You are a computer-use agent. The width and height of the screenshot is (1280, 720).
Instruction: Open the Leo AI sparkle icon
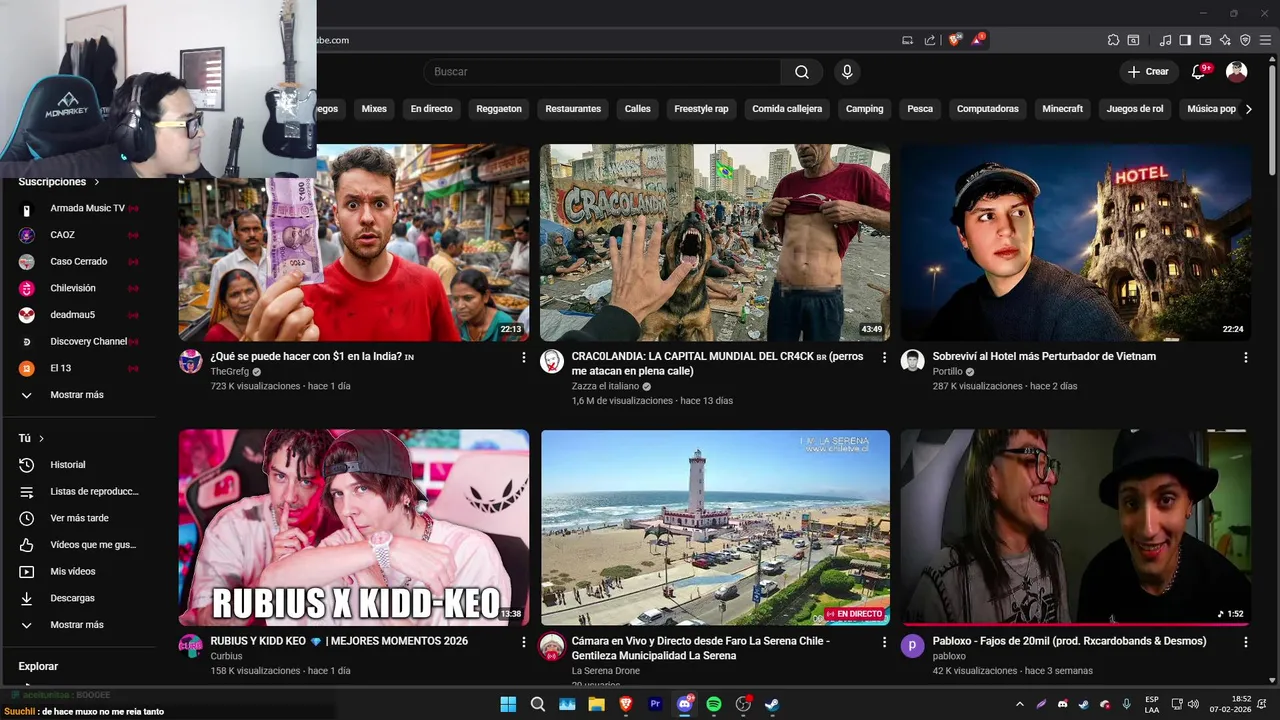pos(1225,40)
